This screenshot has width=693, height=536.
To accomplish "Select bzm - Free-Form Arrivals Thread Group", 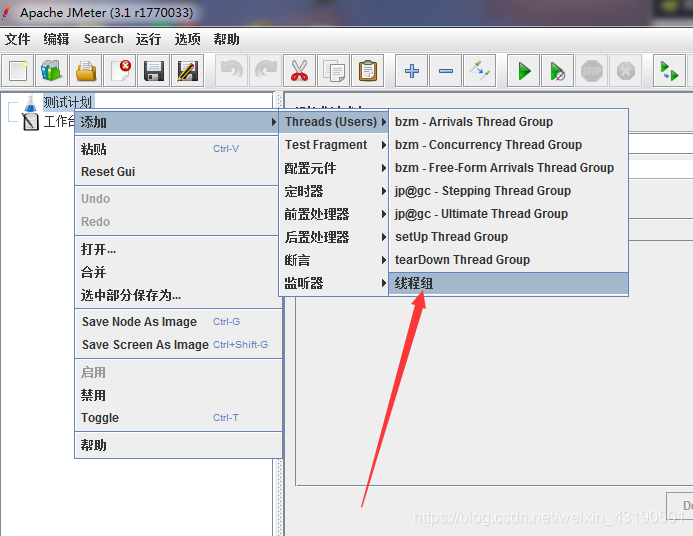I will tap(508, 167).
